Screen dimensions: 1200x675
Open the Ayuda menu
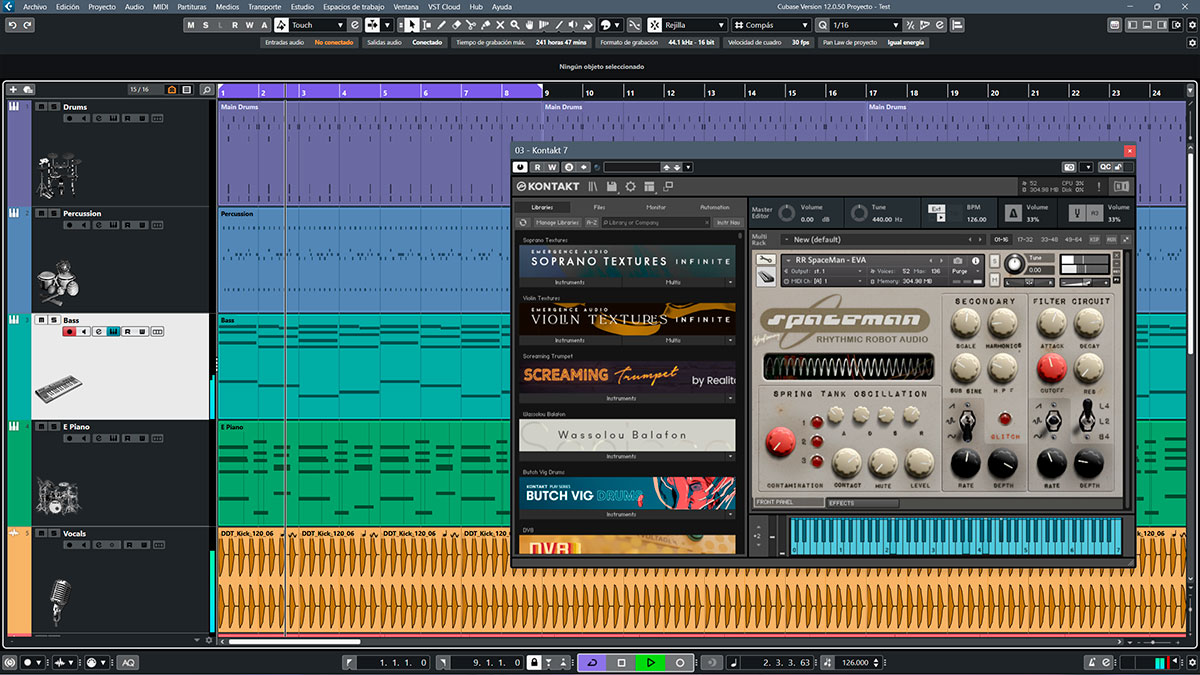click(501, 7)
